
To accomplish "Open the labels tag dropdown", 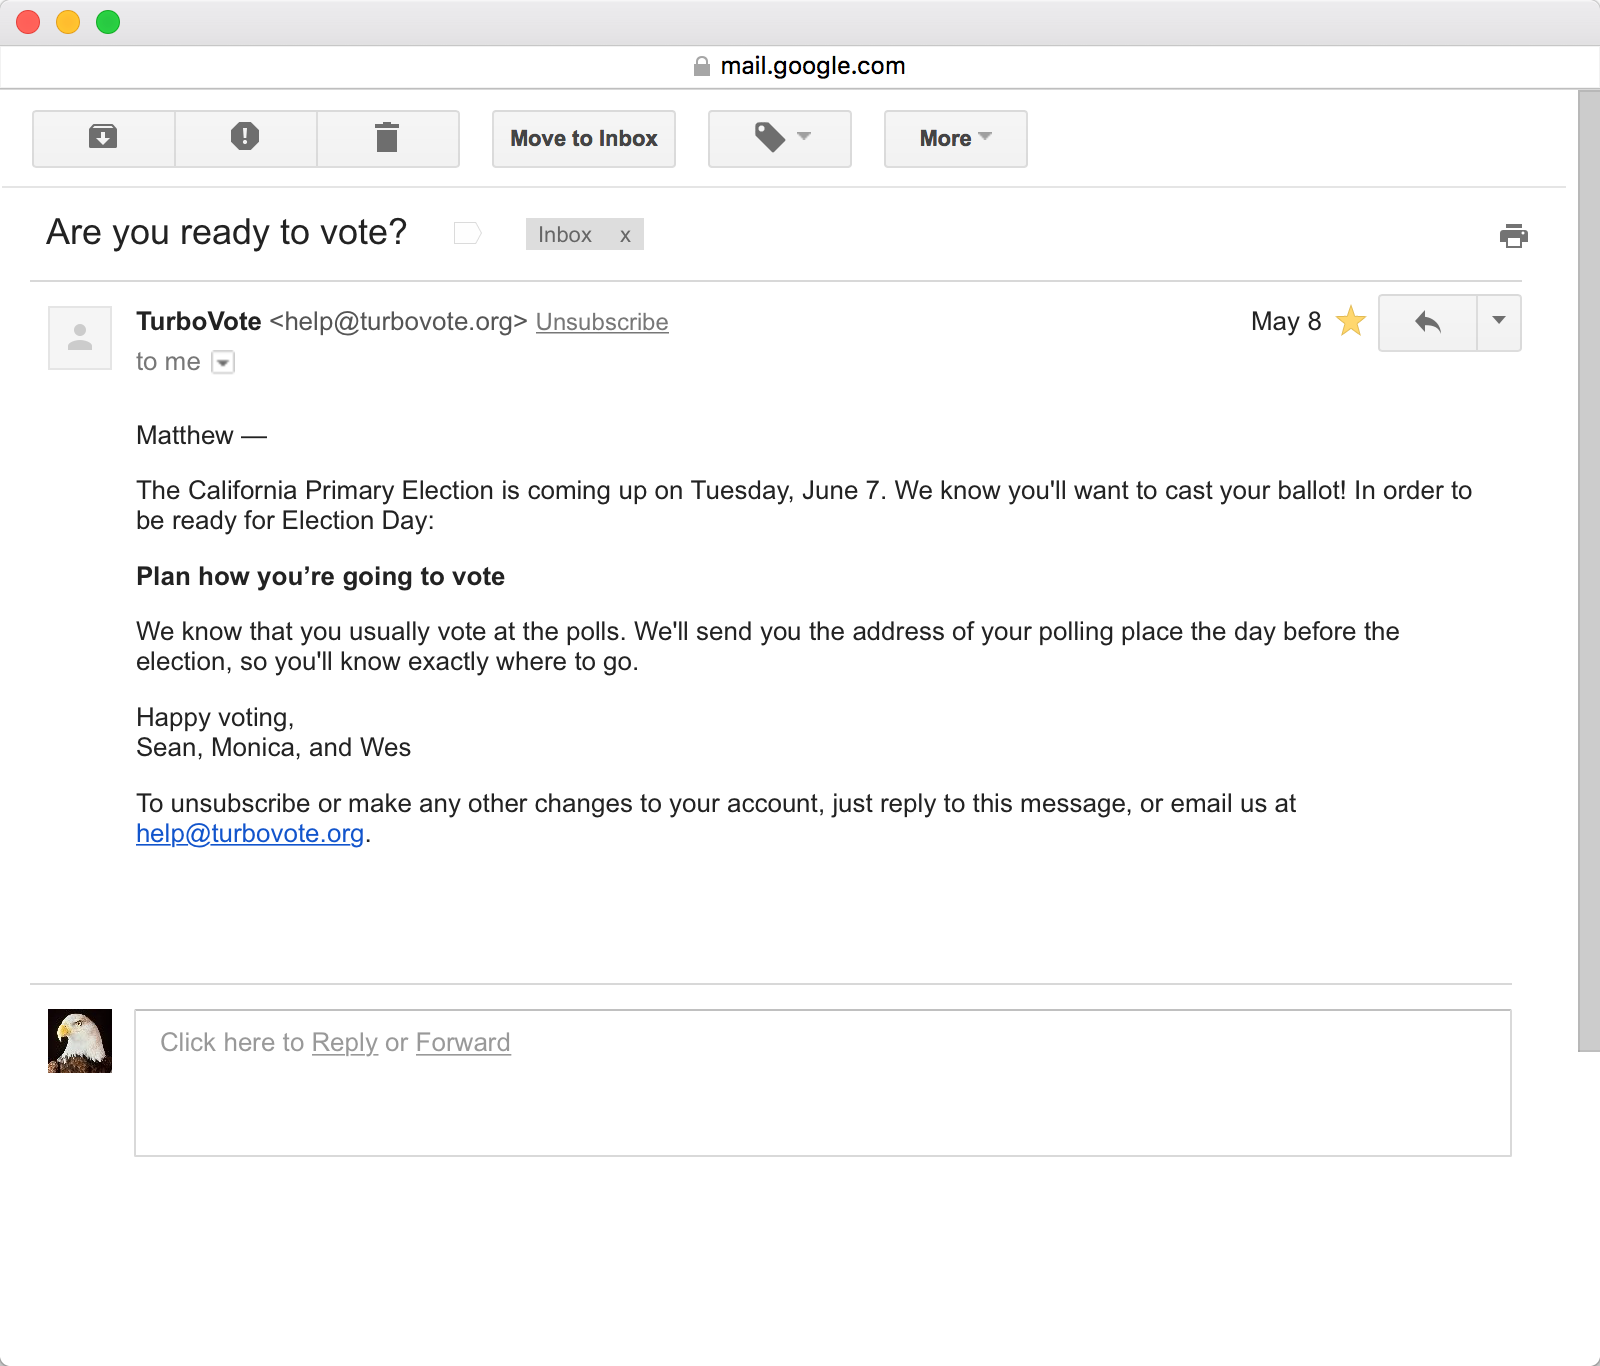I will (x=780, y=138).
